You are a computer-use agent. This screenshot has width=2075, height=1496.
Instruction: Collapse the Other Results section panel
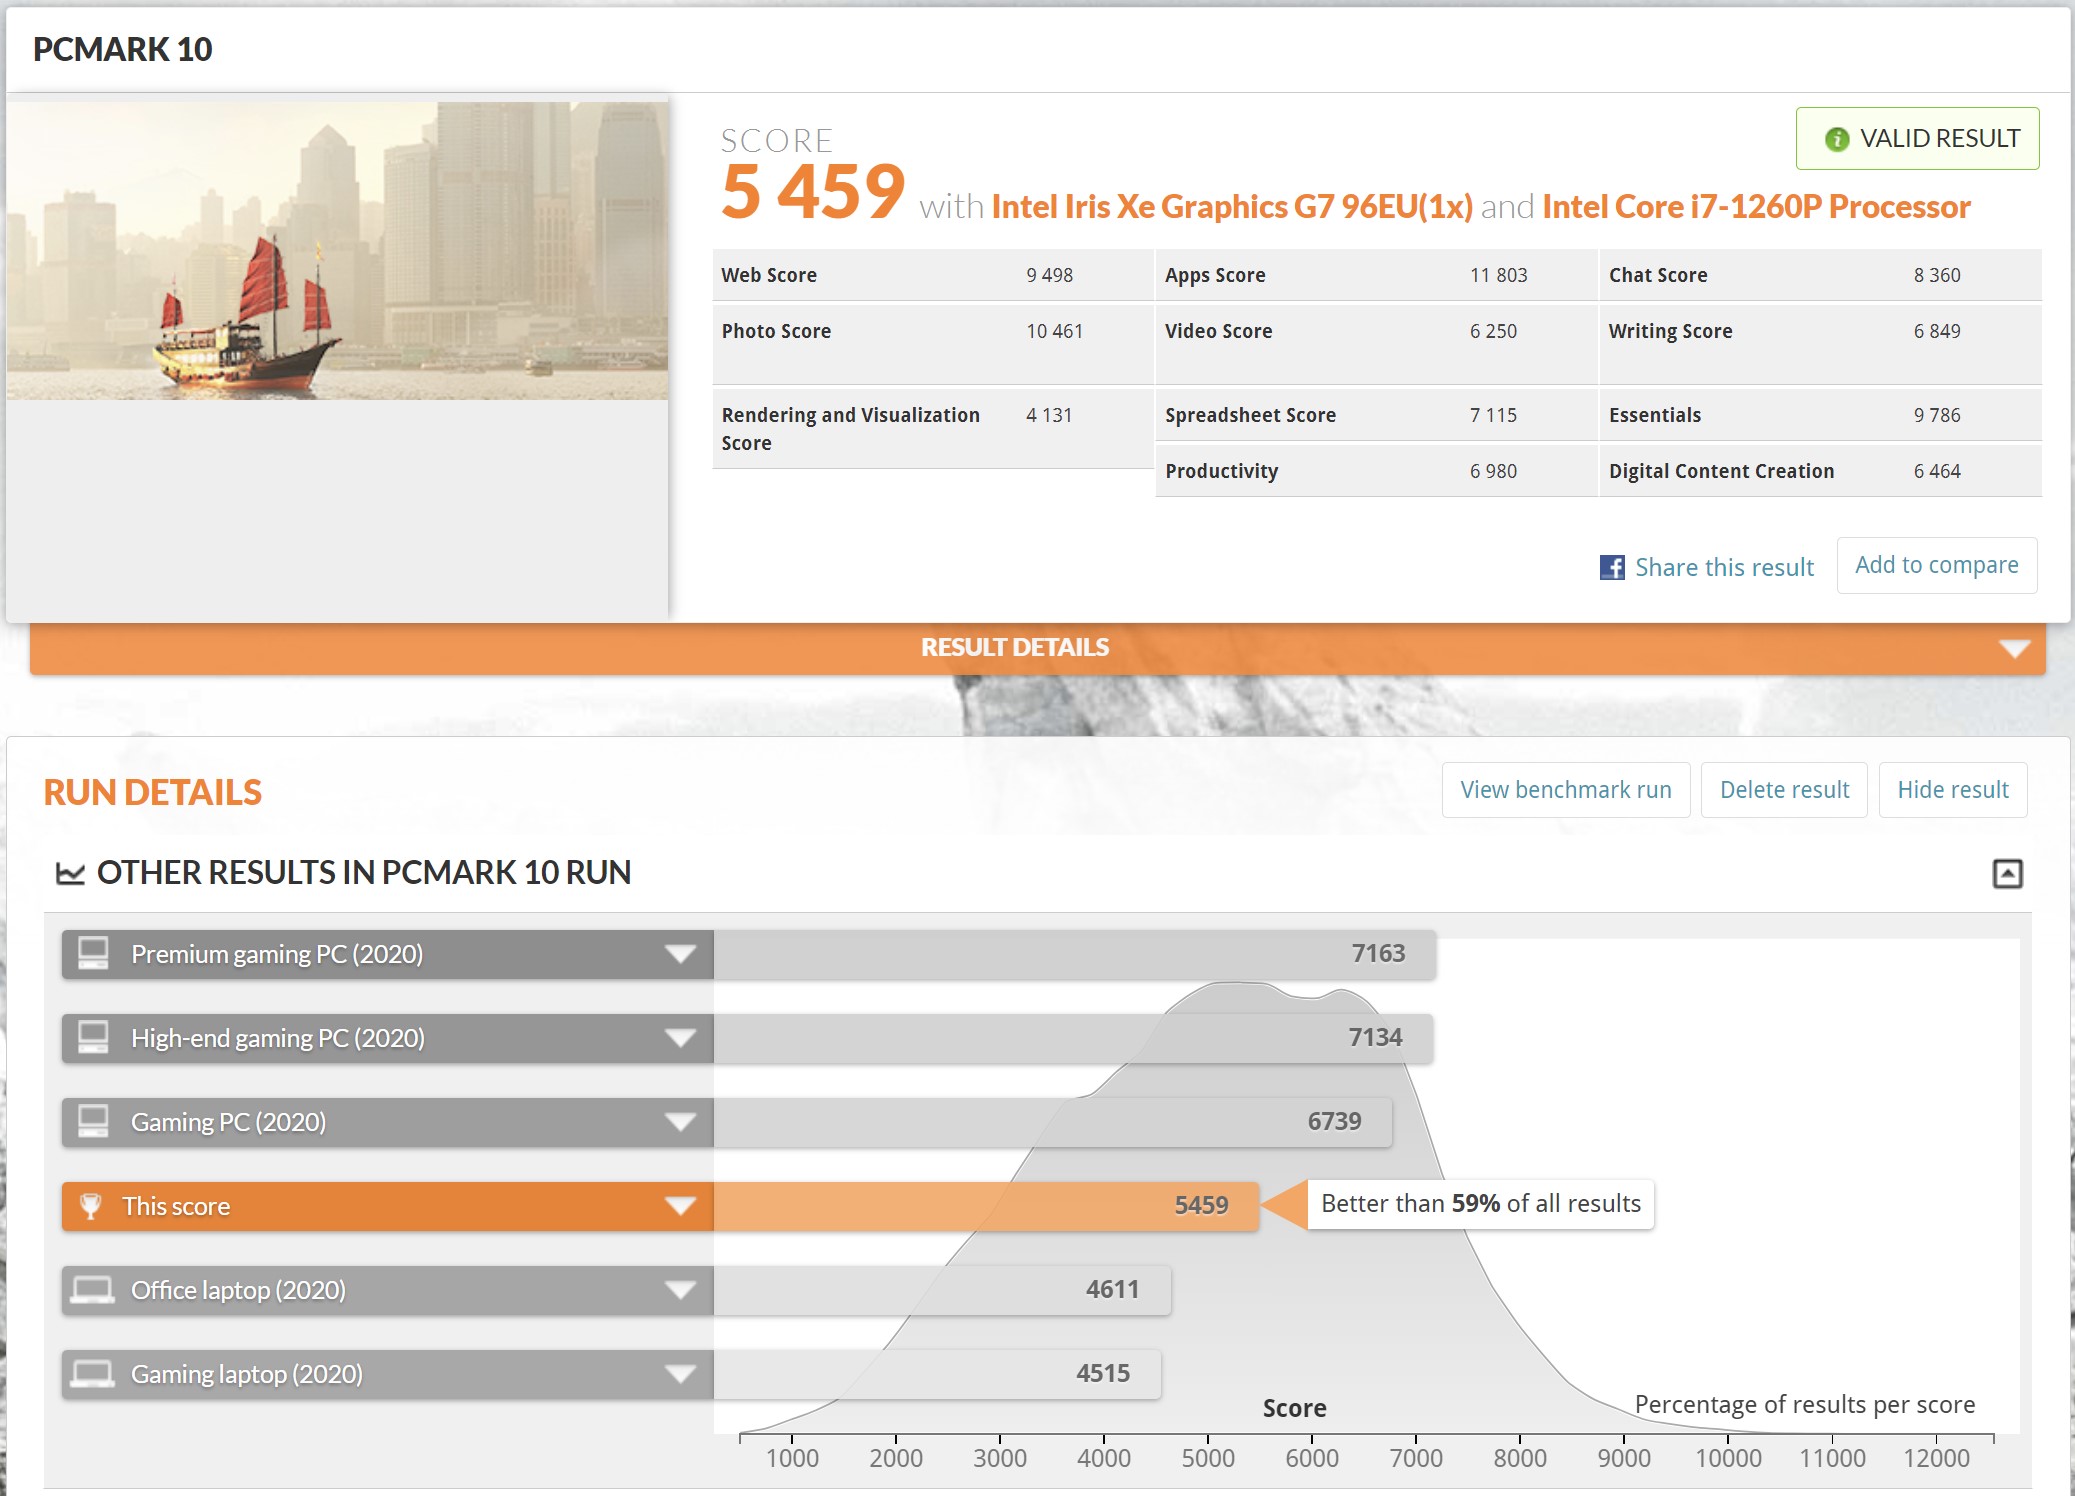pyautogui.click(x=2007, y=873)
